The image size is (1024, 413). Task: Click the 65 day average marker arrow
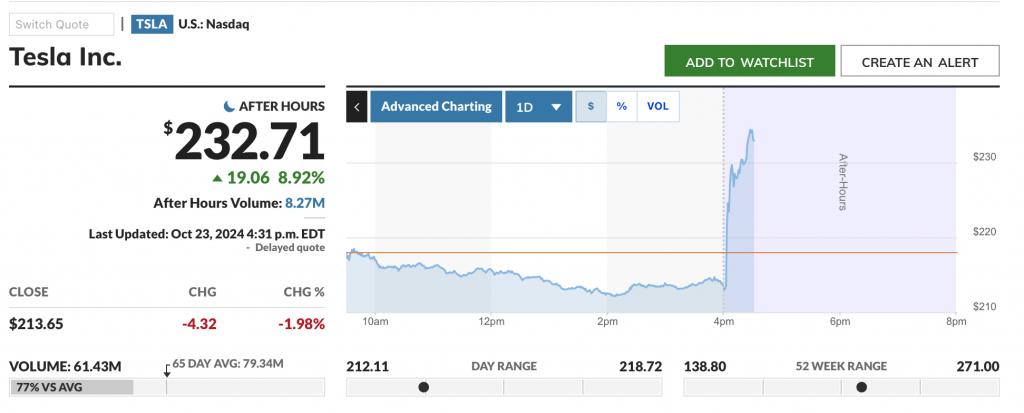(x=167, y=369)
